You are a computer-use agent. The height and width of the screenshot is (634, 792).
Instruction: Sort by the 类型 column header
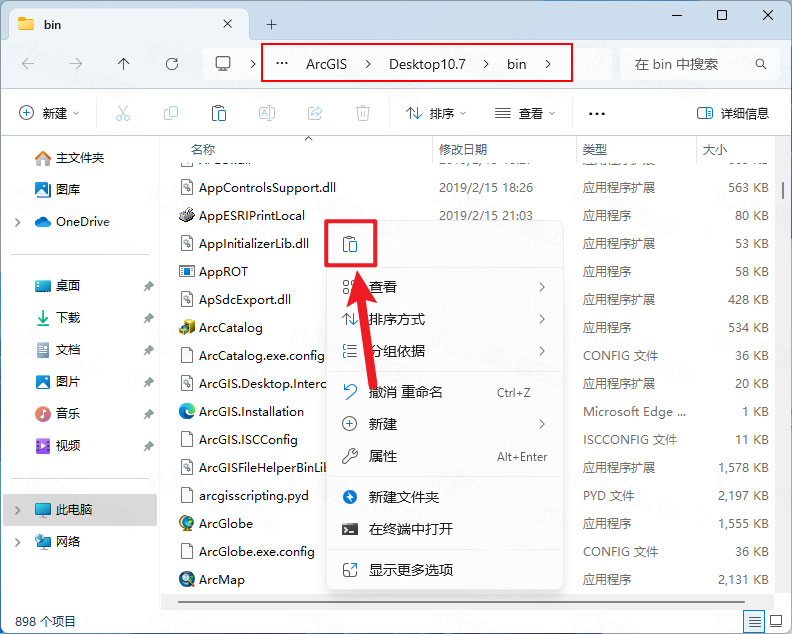pos(595,150)
